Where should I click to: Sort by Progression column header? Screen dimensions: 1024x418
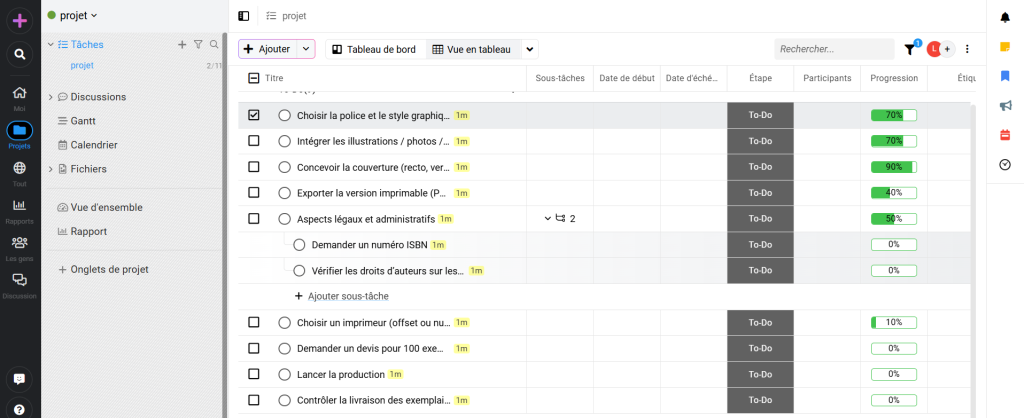(893, 78)
